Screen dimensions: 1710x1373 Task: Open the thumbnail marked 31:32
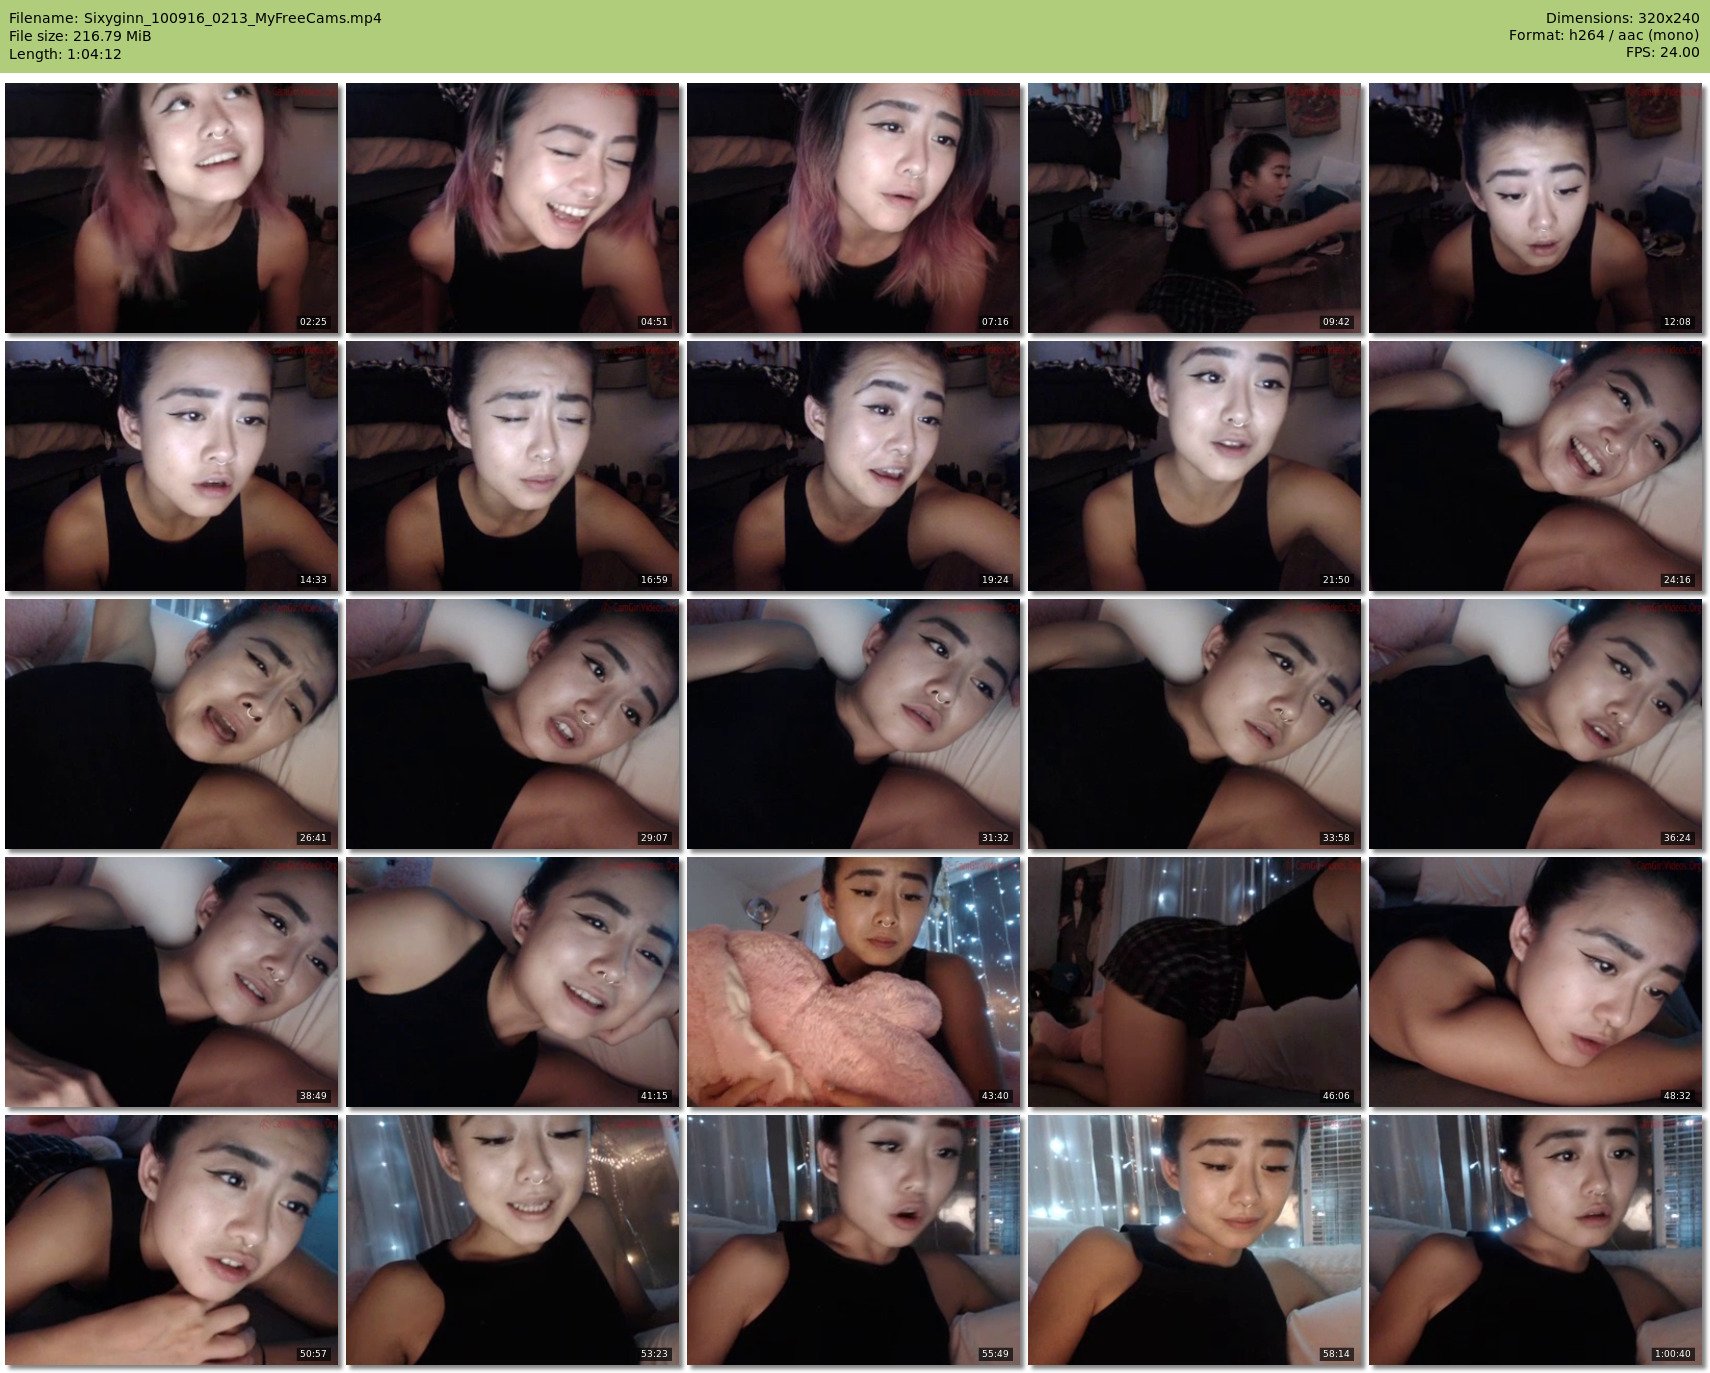853,724
